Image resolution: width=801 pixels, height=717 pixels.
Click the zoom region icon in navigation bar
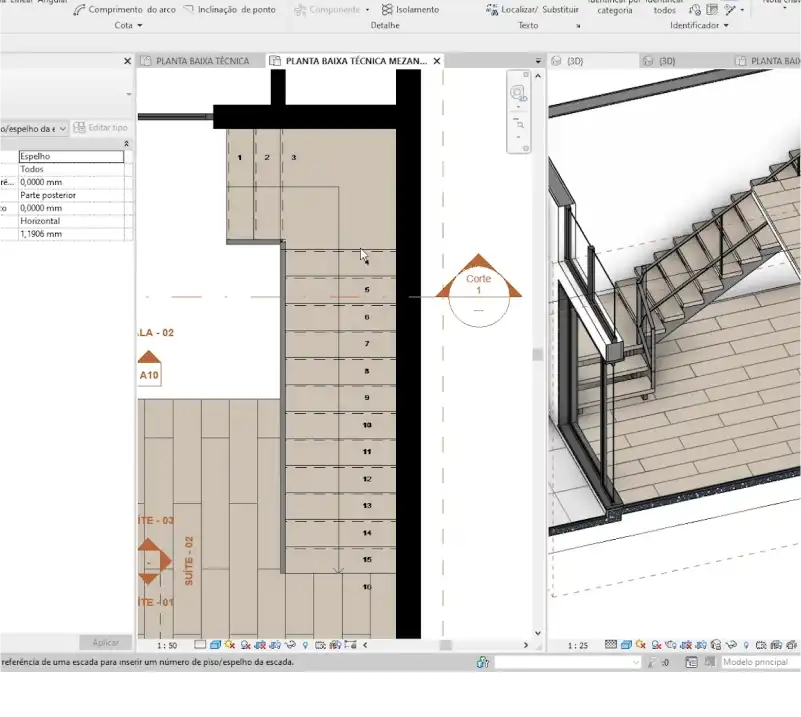(519, 124)
